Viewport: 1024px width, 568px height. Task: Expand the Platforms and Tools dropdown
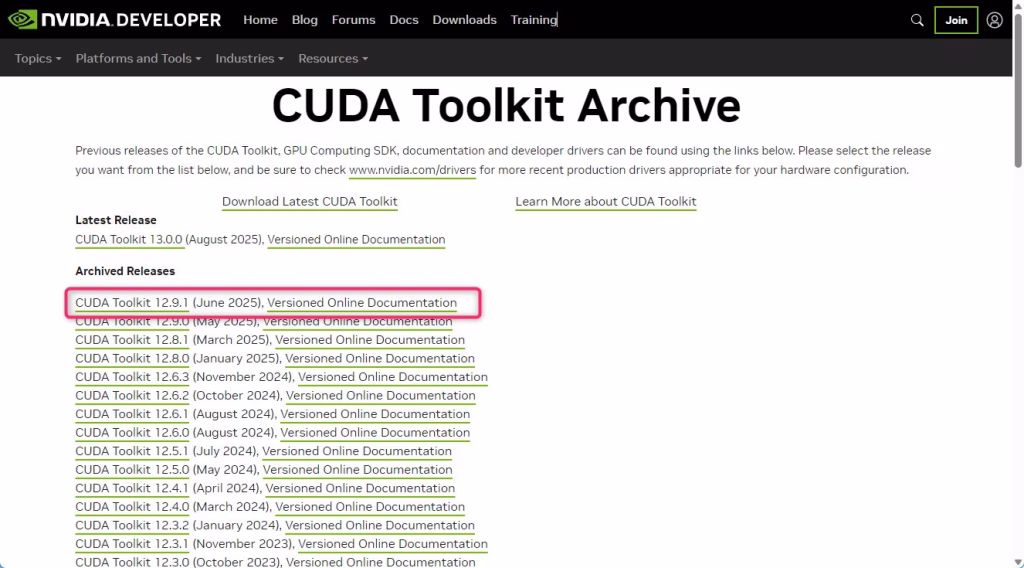(138, 59)
